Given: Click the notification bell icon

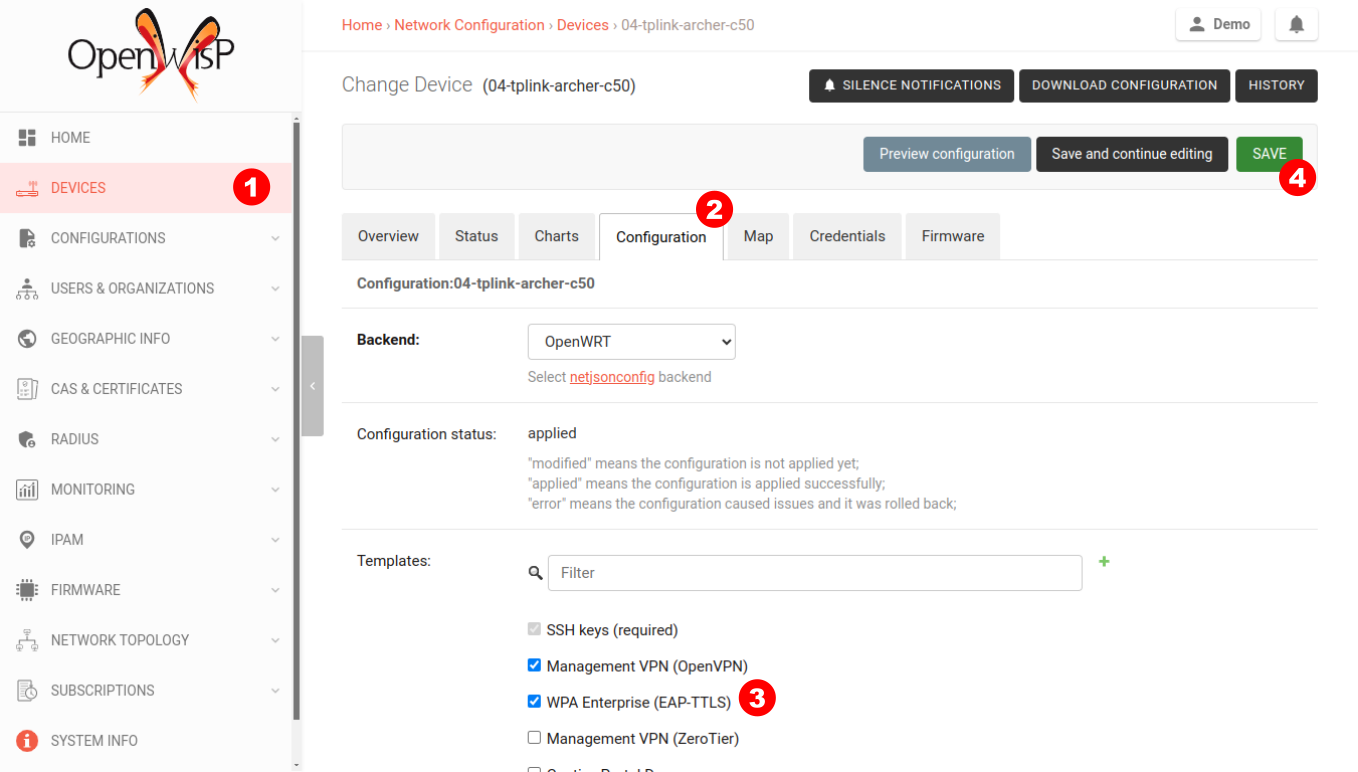Looking at the screenshot, I should point(1296,23).
